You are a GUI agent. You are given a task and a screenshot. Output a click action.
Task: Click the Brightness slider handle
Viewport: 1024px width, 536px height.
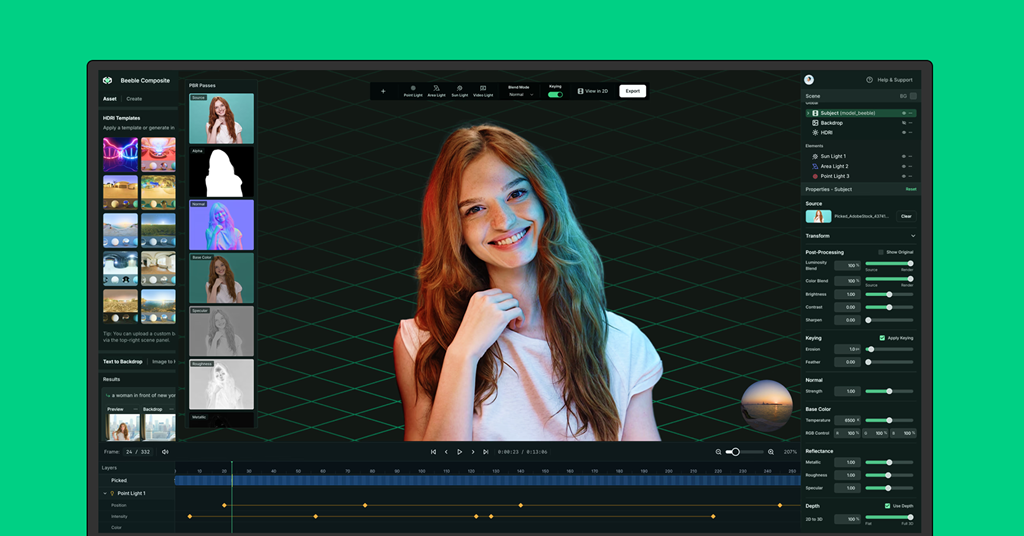(889, 294)
